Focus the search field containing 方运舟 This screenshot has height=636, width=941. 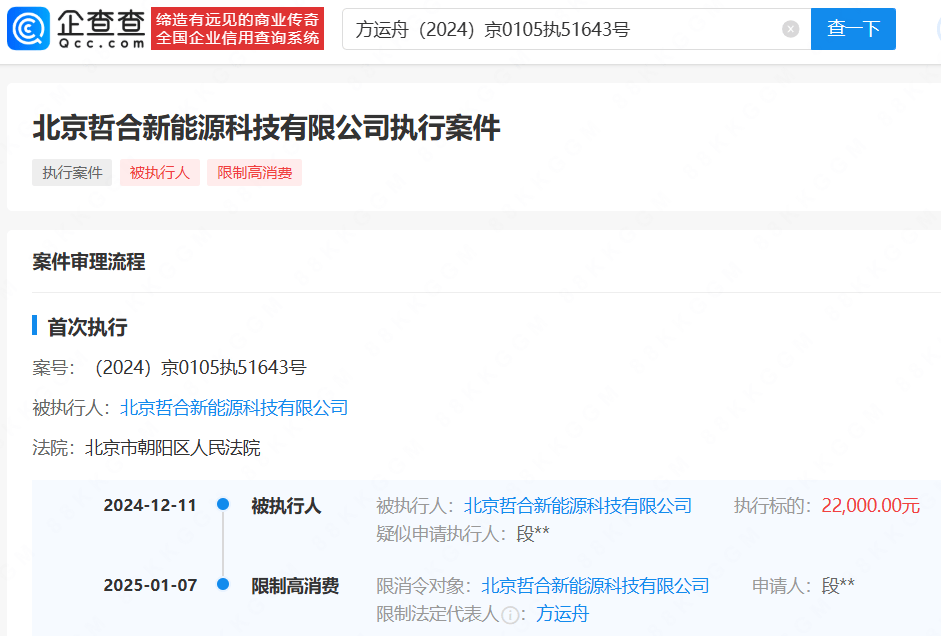[x=576, y=29]
